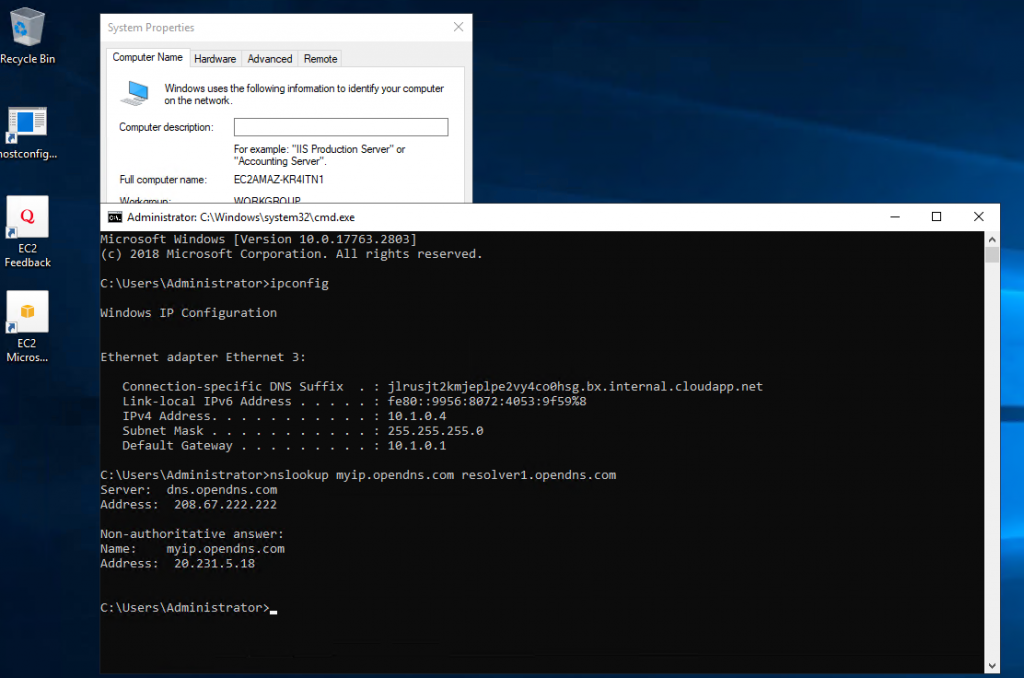
Task: Select the hostconfig shortcut icon
Action: tap(27, 124)
